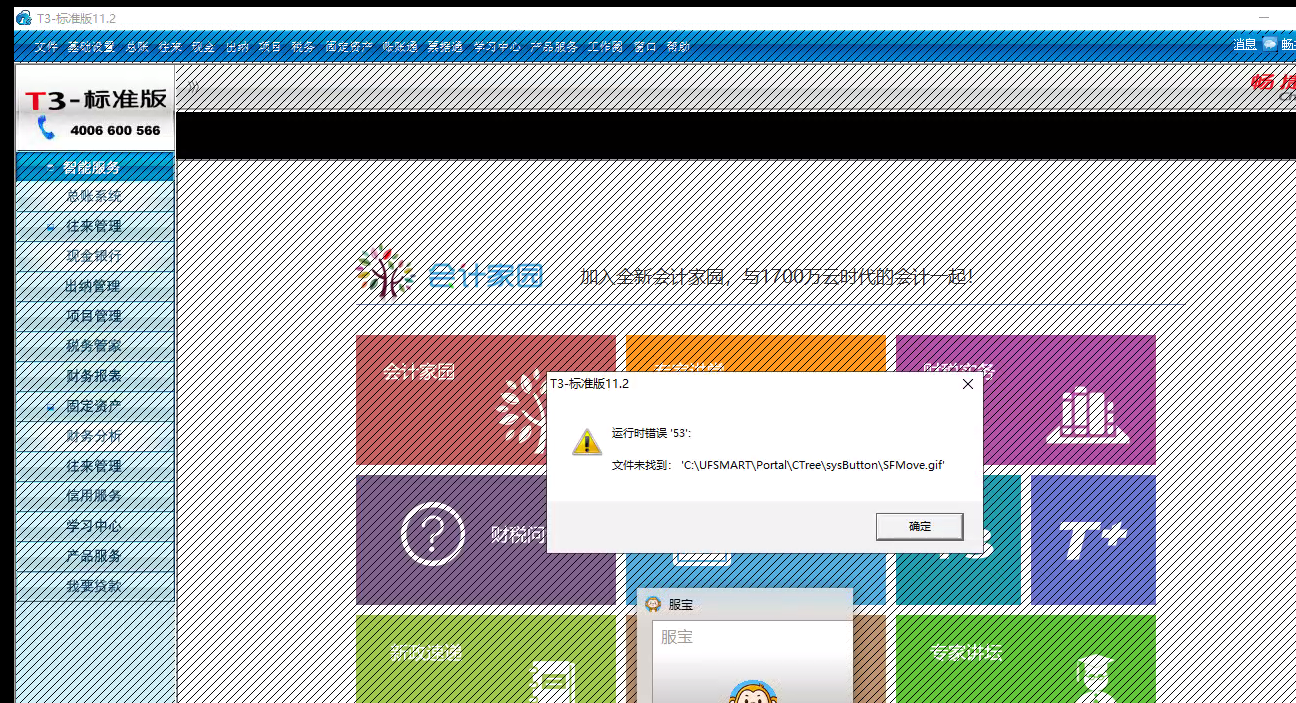Select 项目管理 in the sidebar
The height and width of the screenshot is (703, 1296).
(x=94, y=316)
